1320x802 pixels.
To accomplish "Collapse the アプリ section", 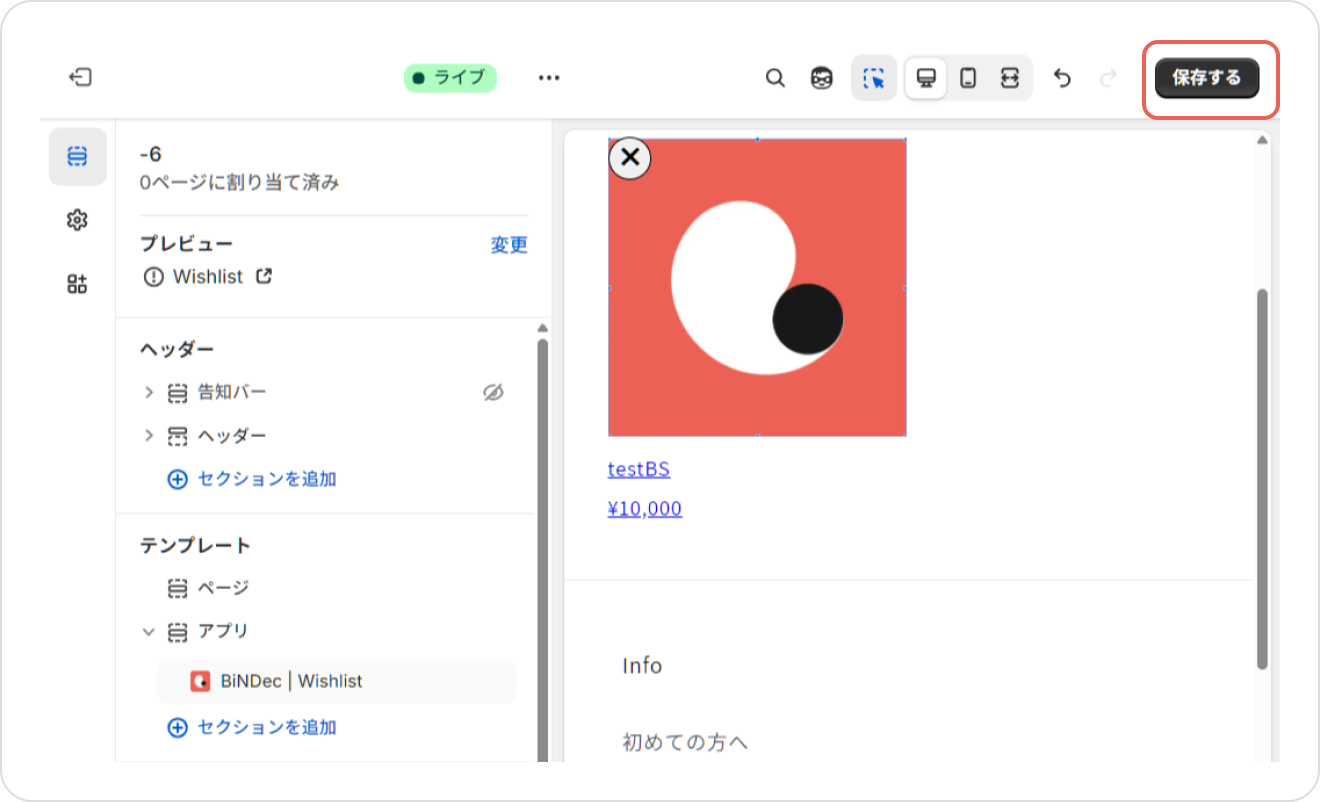I will click(148, 632).
